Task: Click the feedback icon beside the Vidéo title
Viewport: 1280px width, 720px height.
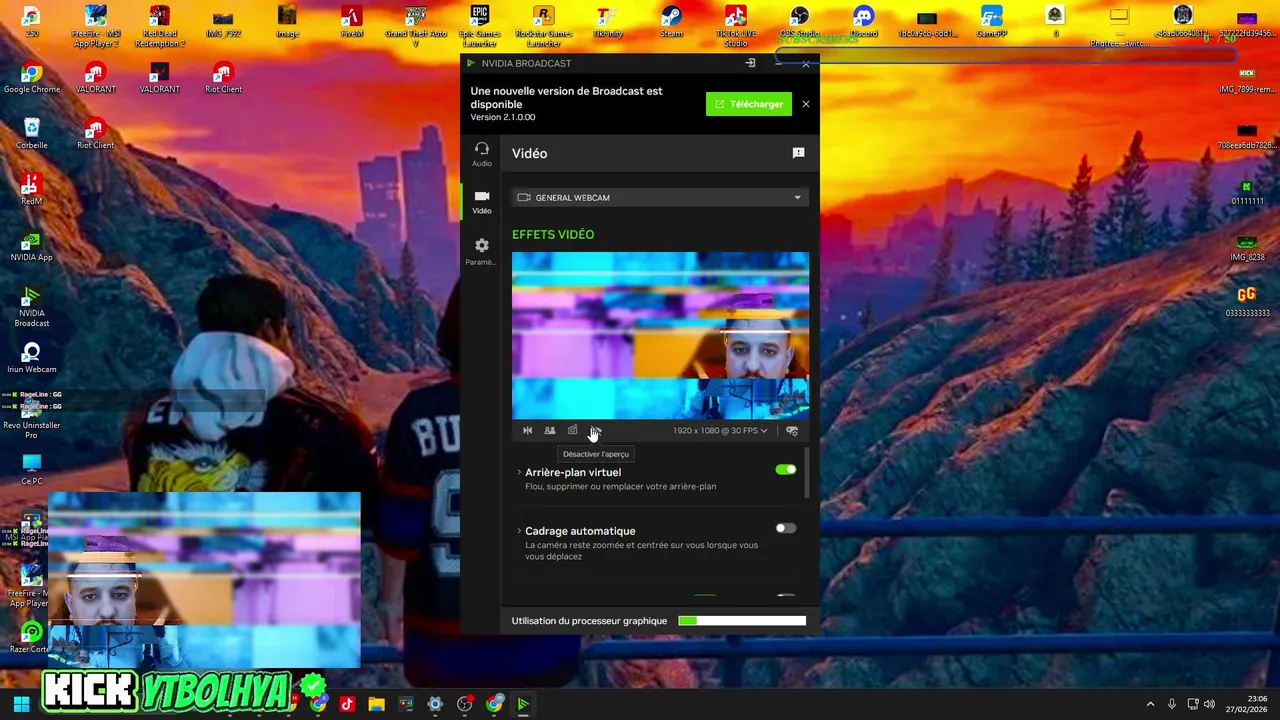Action: (798, 153)
